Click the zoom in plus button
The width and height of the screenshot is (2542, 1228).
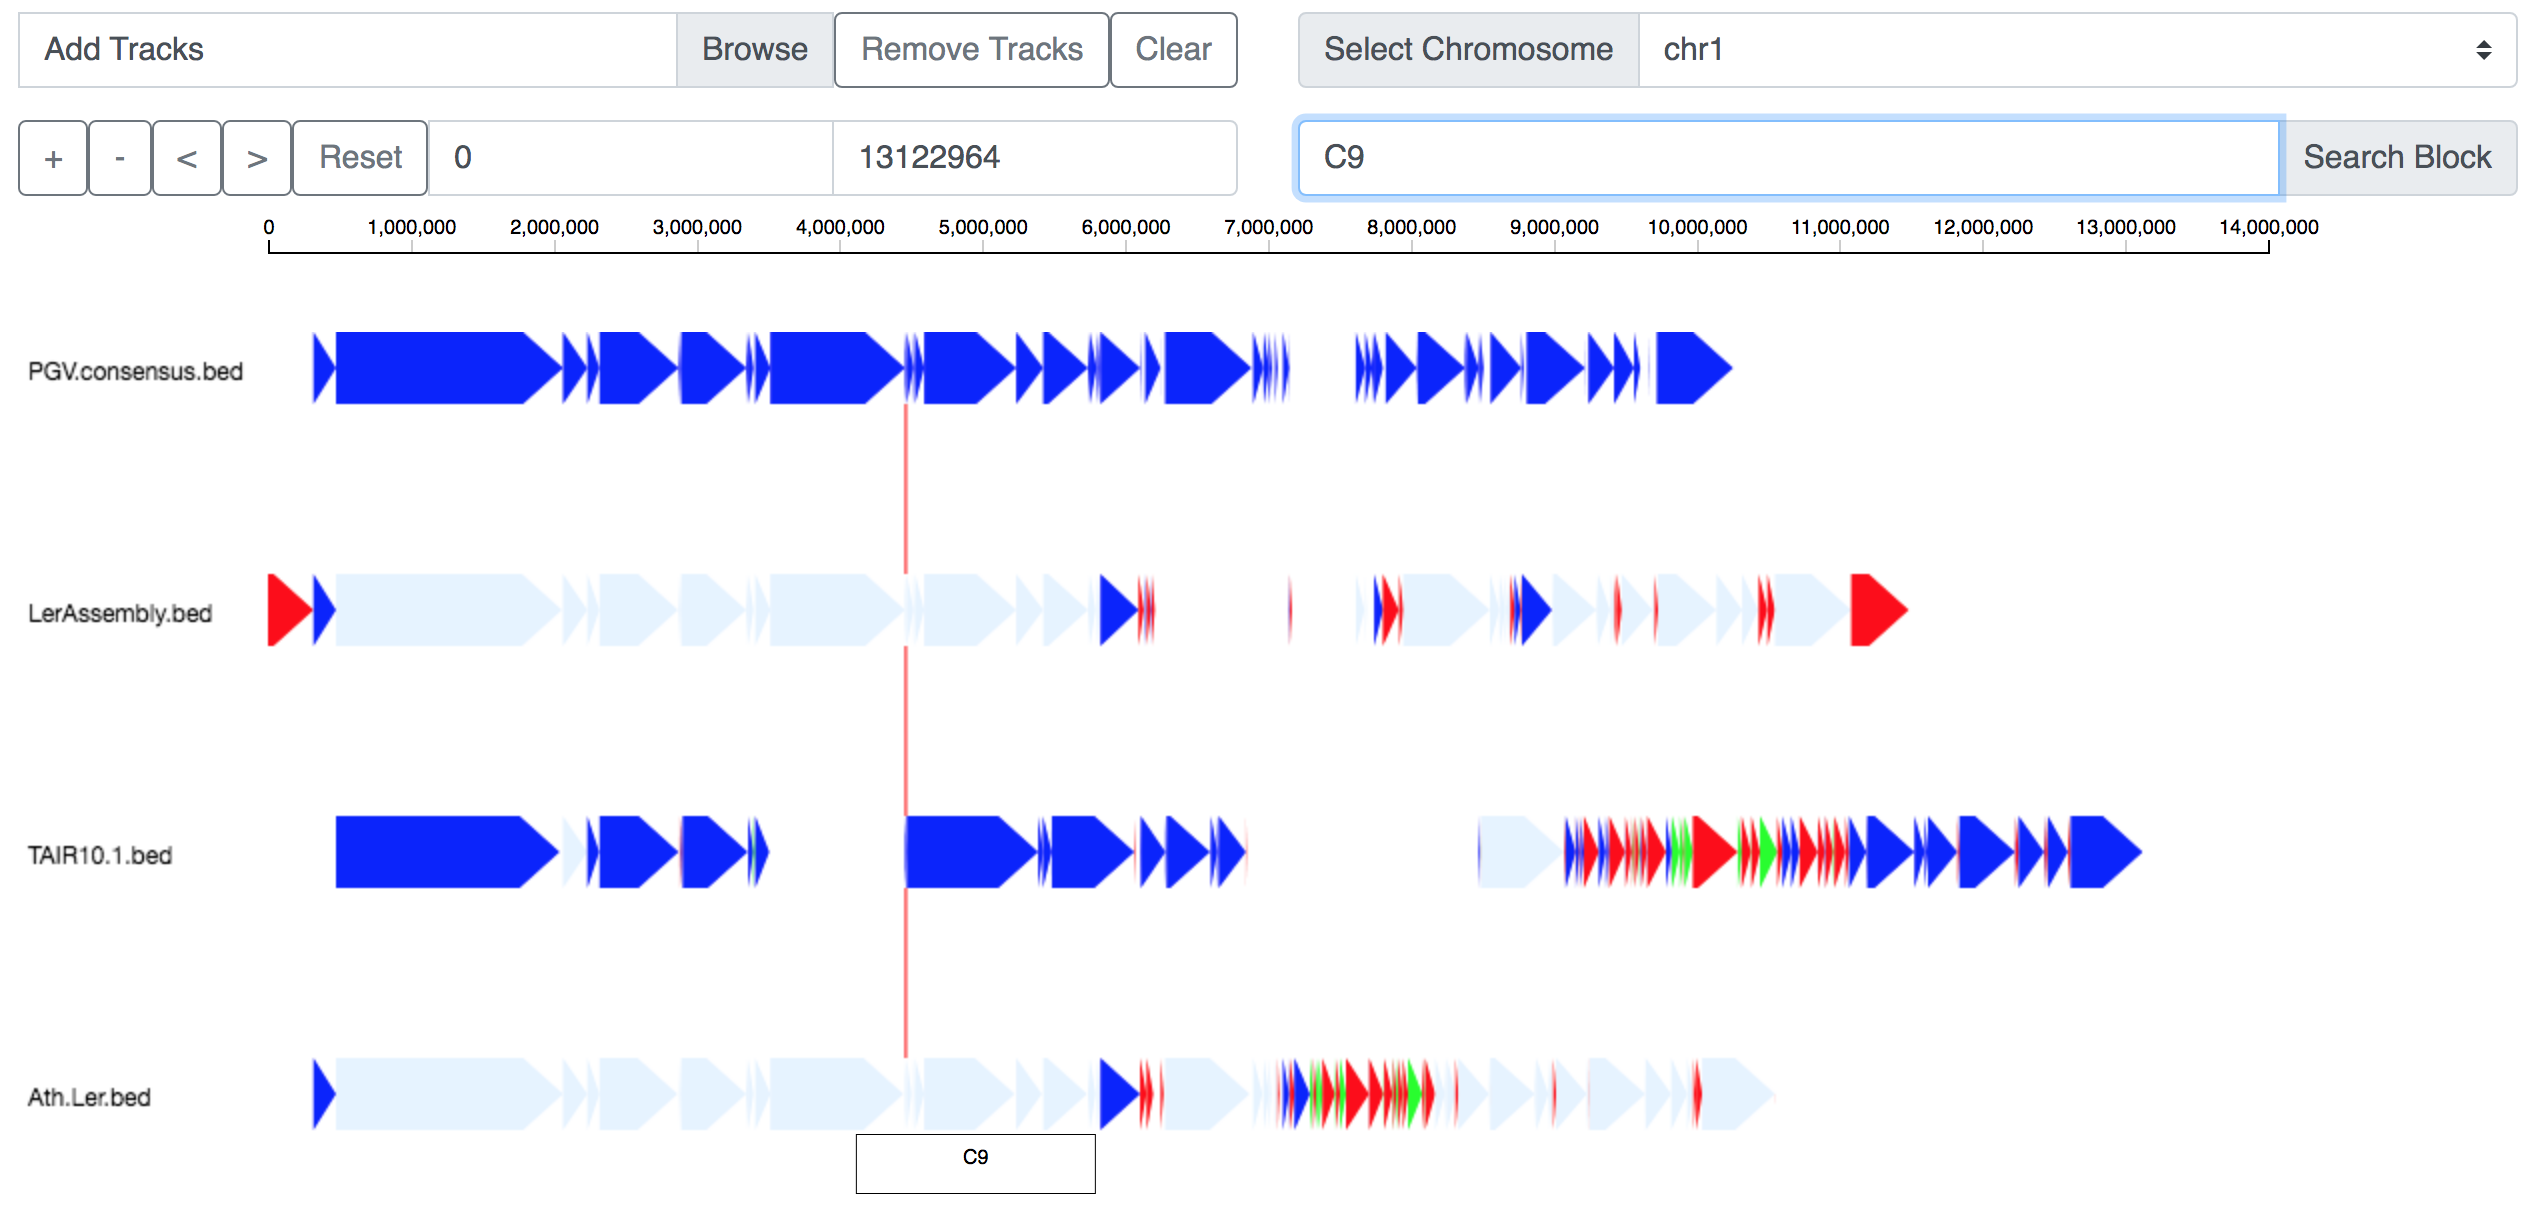click(53, 158)
